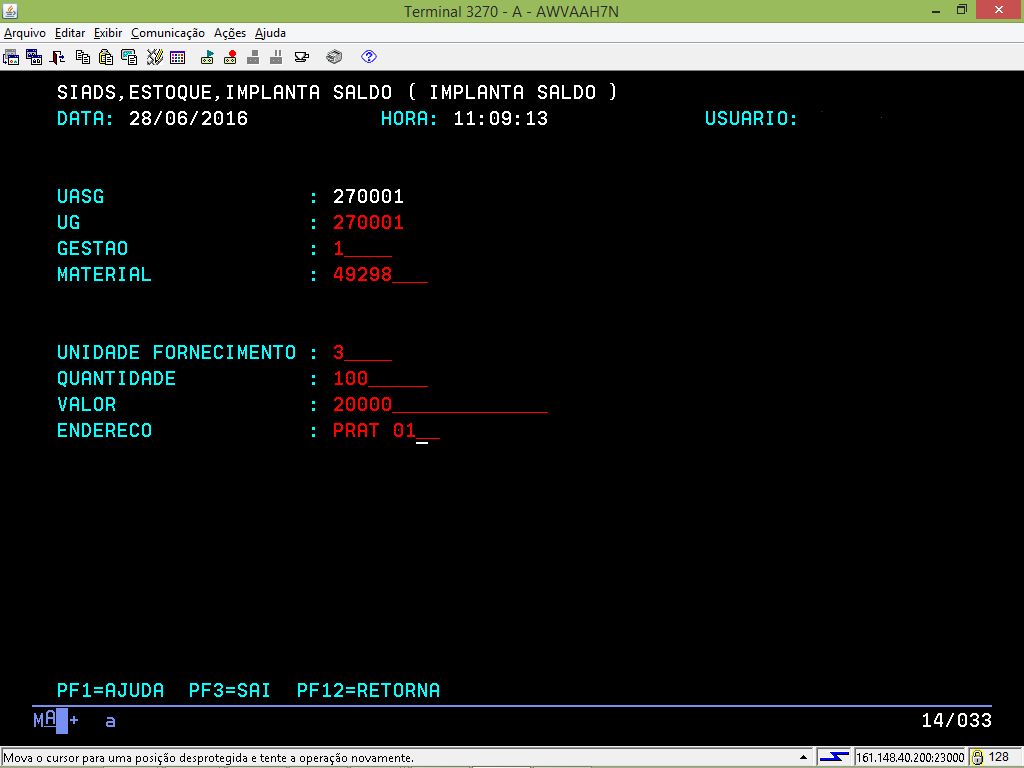
Task: Click the date 28/06/2016
Action: pyautogui.click(x=188, y=119)
